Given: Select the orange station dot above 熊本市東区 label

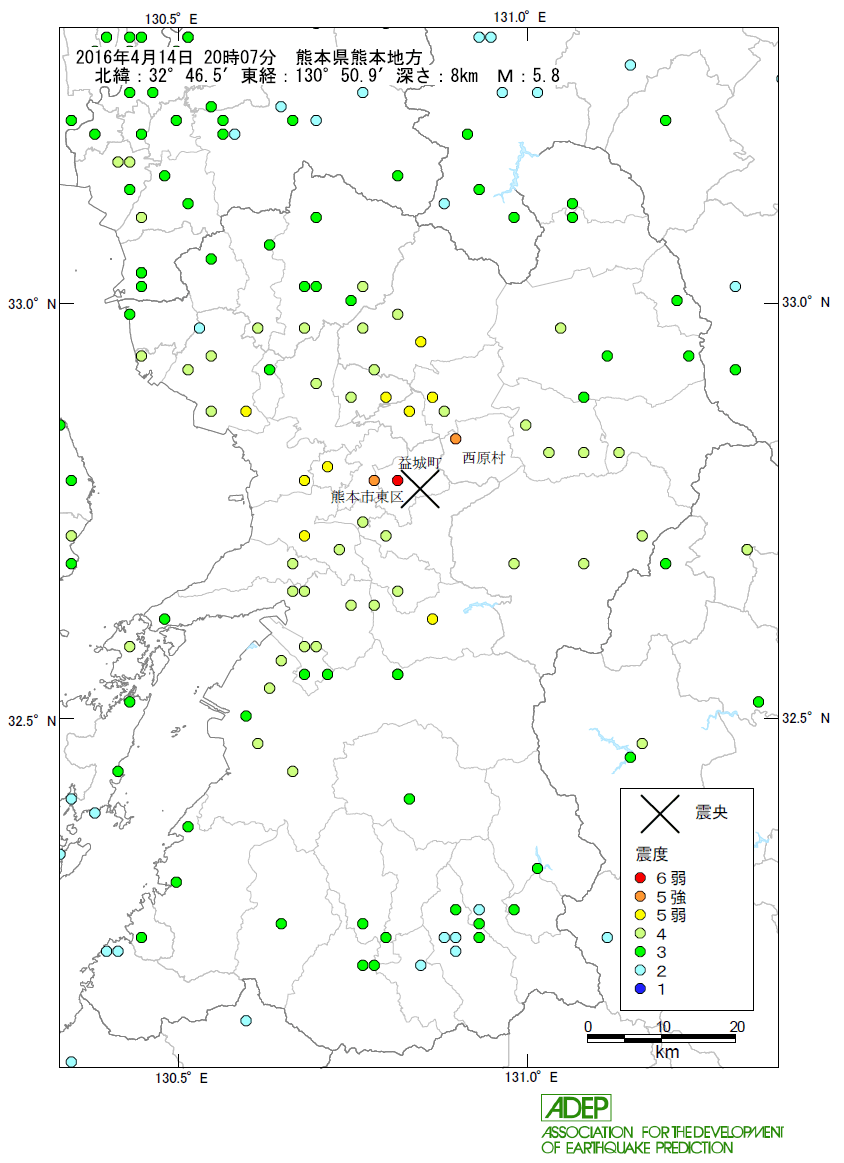Looking at the screenshot, I should pyautogui.click(x=374, y=481).
